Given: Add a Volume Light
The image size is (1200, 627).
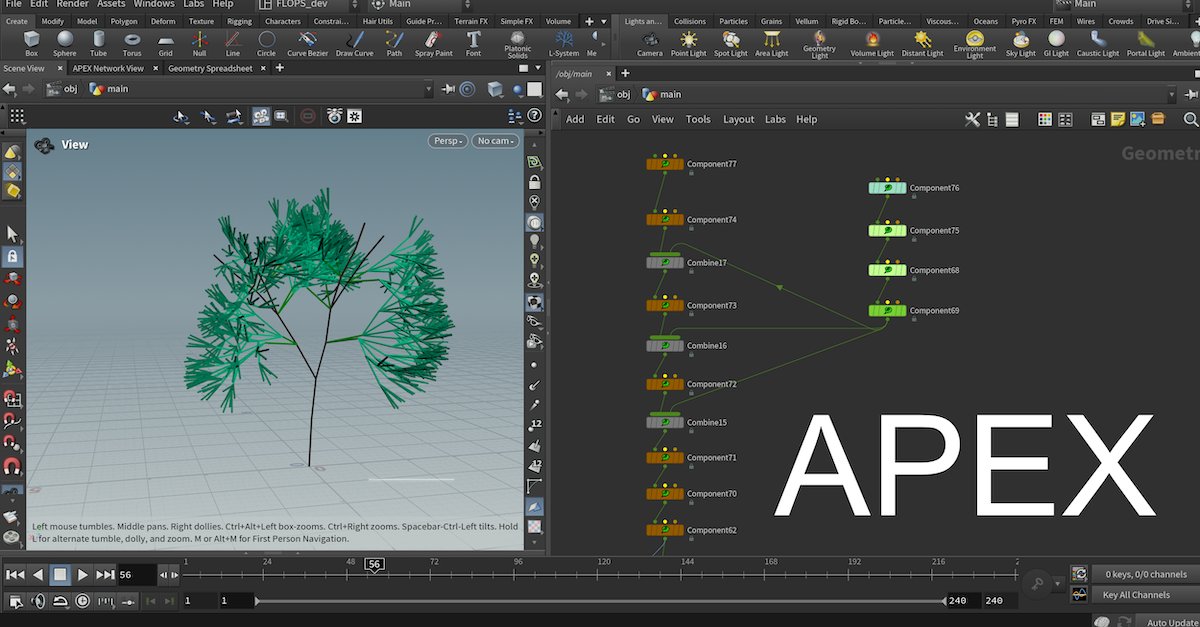Looking at the screenshot, I should tap(872, 43).
